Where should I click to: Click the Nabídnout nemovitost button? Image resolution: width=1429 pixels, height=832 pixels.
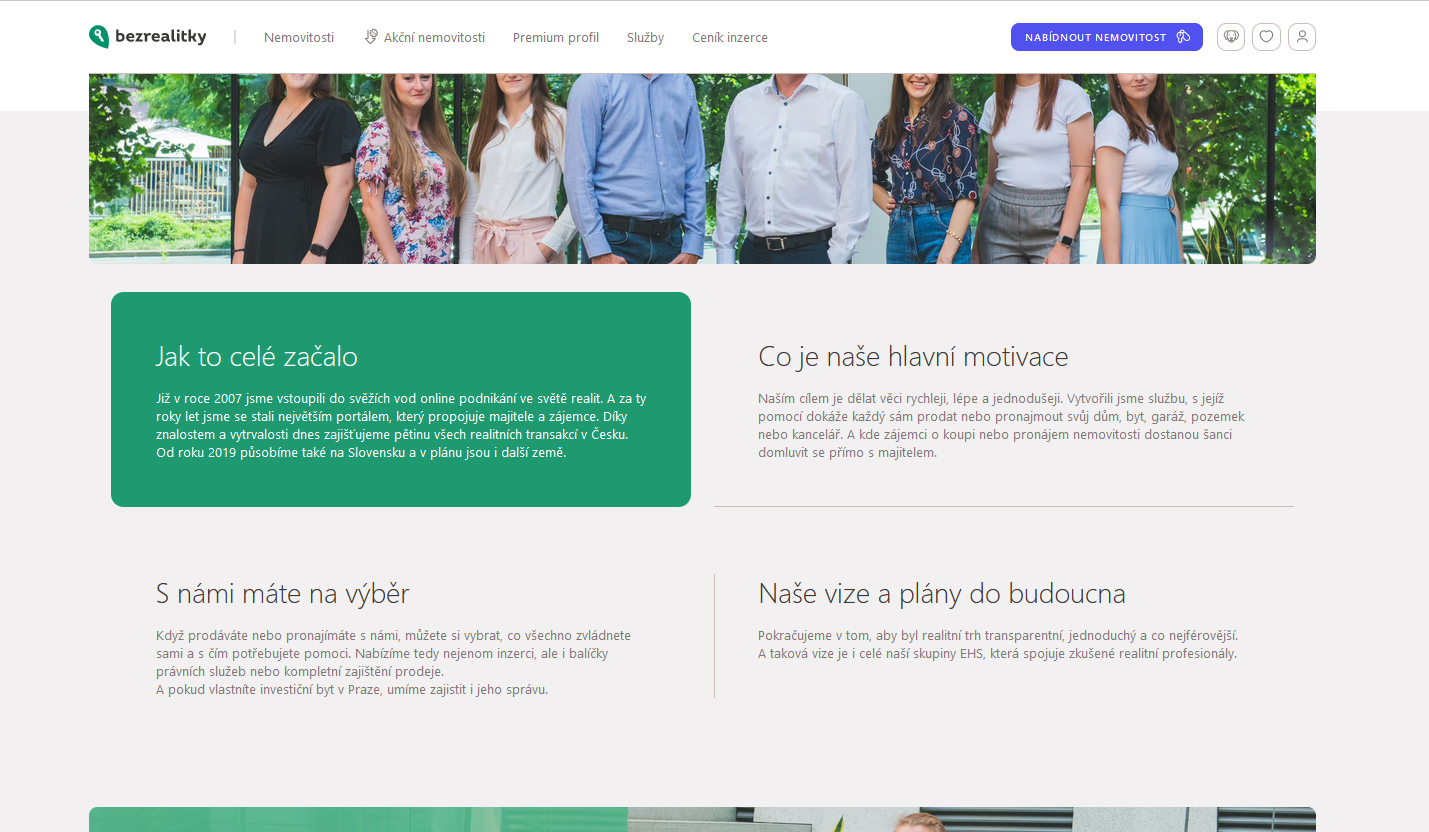pyautogui.click(x=1107, y=37)
